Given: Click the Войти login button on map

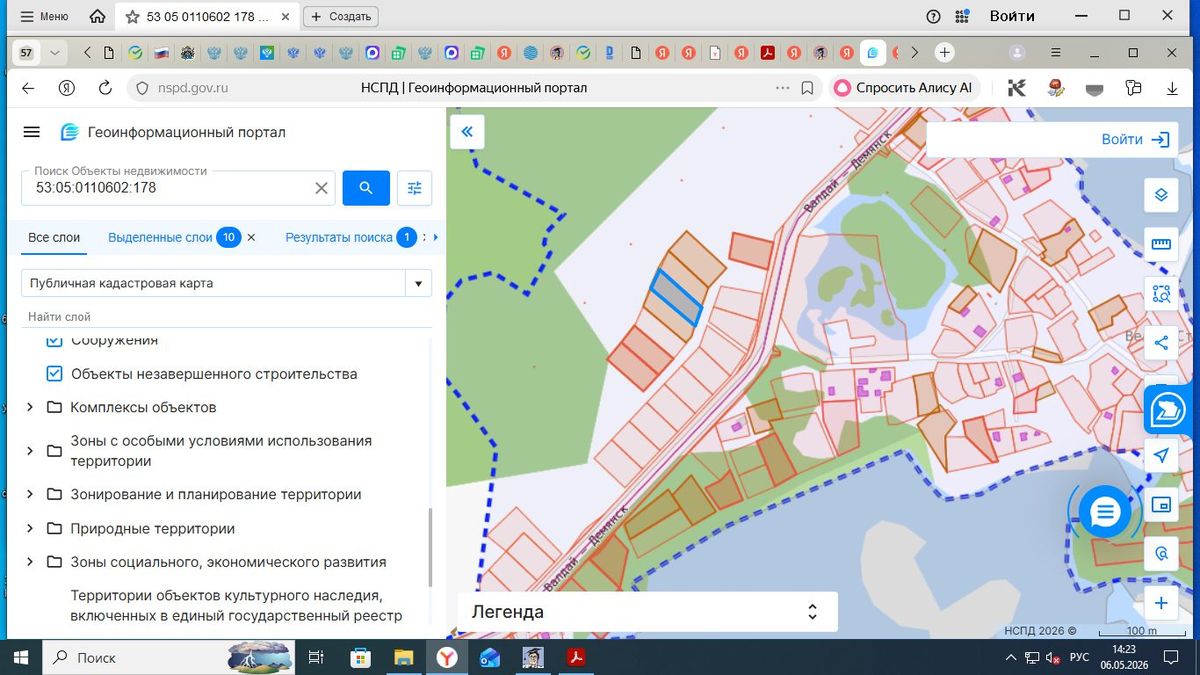Looking at the screenshot, I should tap(1135, 140).
